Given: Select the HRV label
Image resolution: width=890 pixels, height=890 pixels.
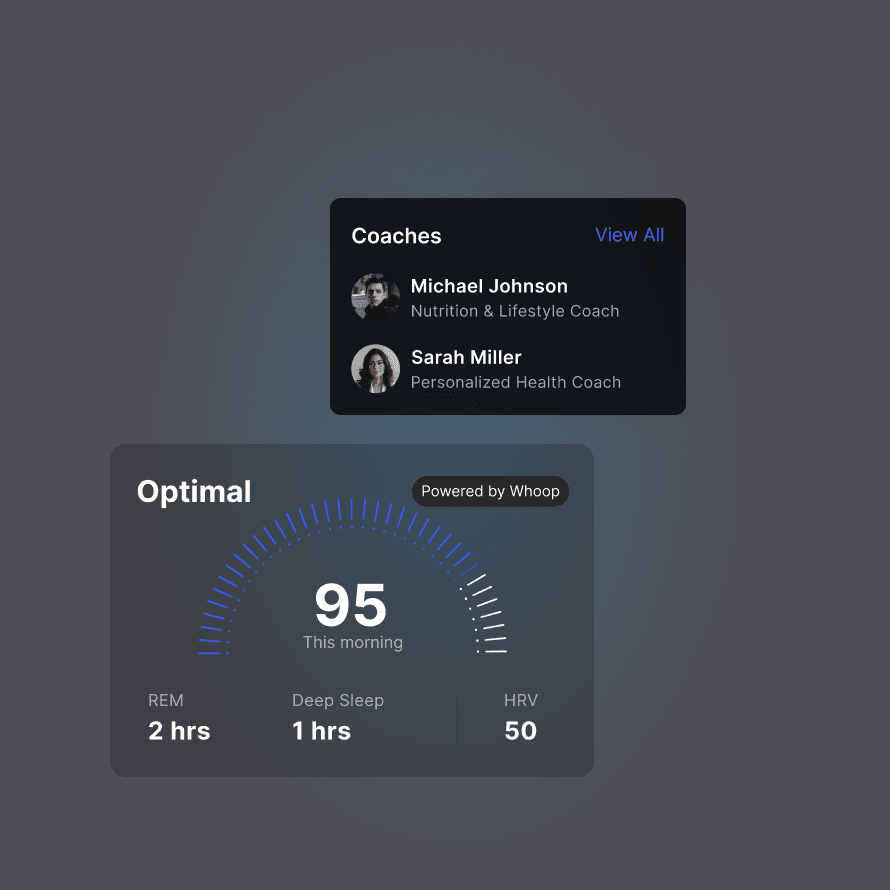Looking at the screenshot, I should pyautogui.click(x=520, y=700).
